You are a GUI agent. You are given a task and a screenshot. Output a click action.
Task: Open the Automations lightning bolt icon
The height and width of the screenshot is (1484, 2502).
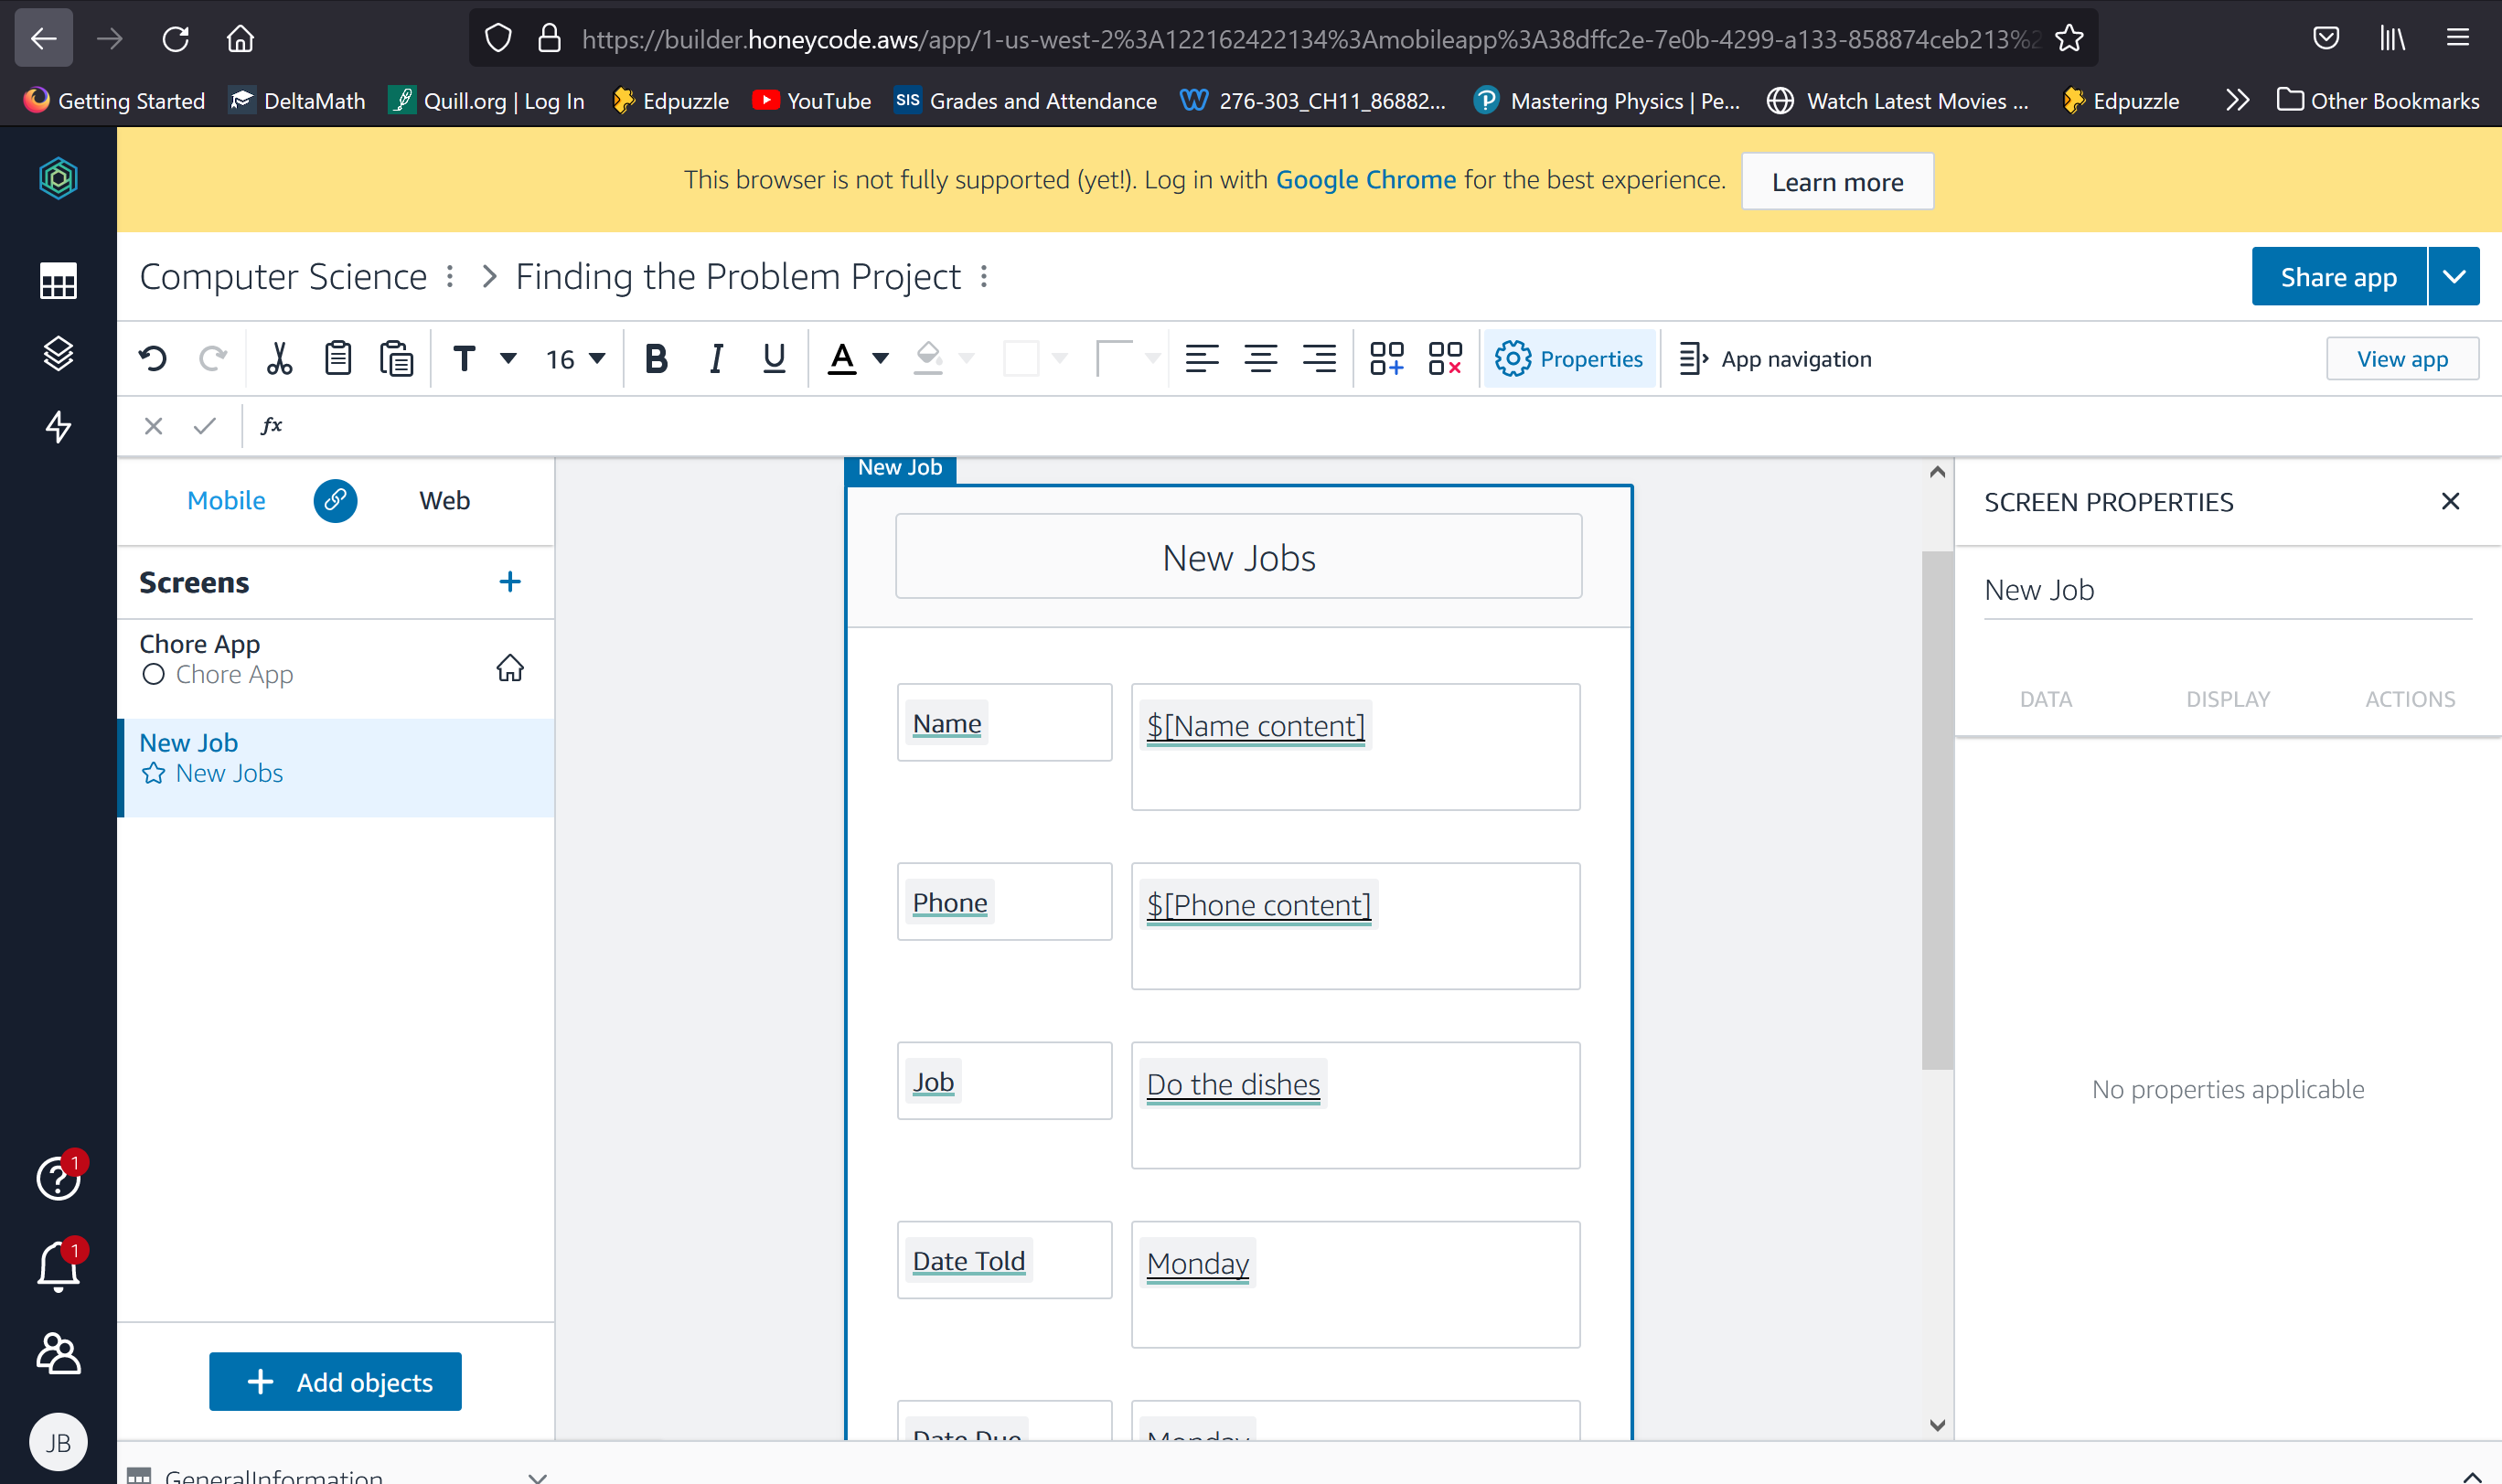[x=58, y=427]
